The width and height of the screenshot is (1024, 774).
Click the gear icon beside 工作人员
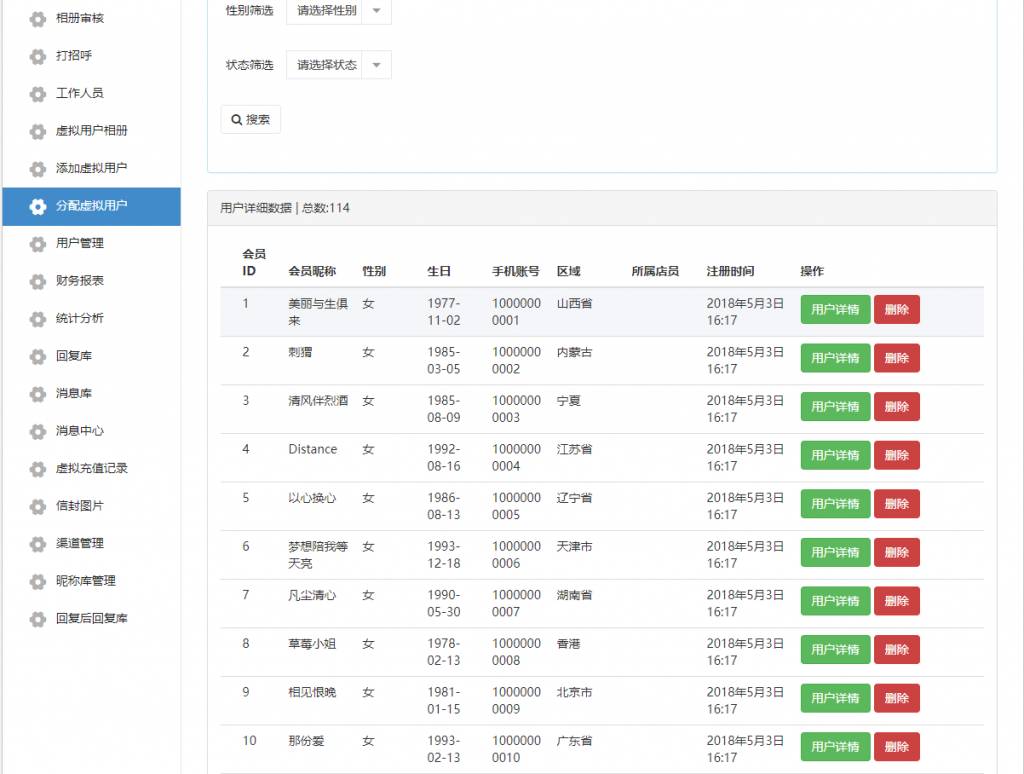(38, 94)
